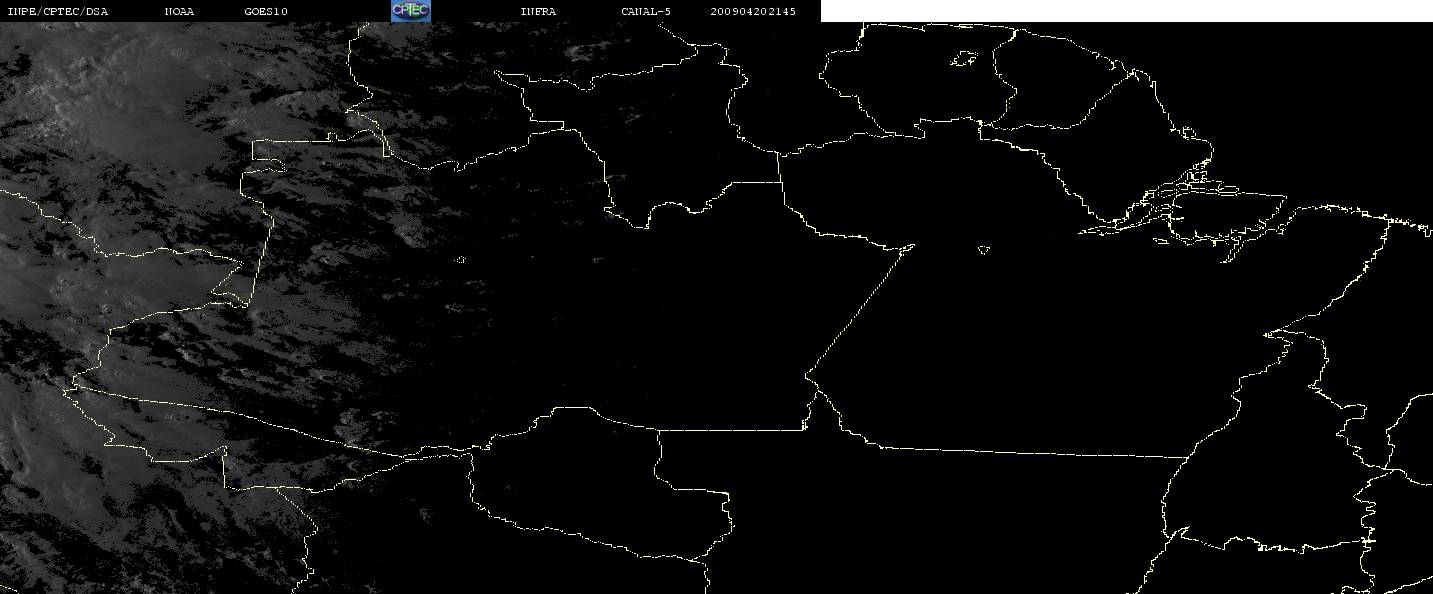Click the INFRA label in the header
Screen dimensions: 1433x594
point(538,11)
